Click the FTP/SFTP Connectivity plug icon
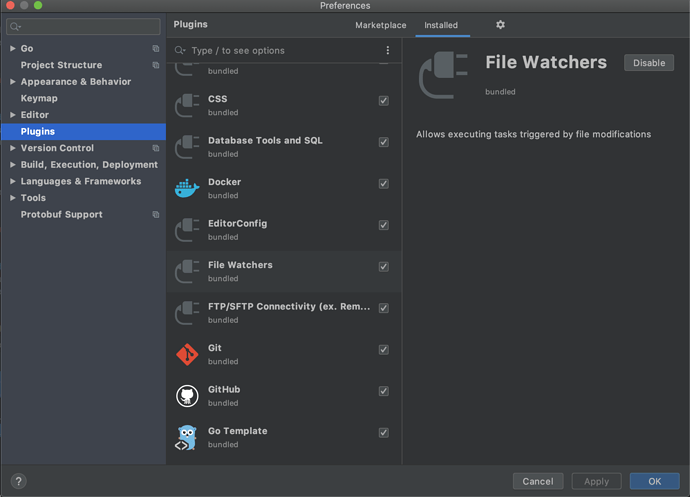The width and height of the screenshot is (690, 497). click(x=187, y=313)
